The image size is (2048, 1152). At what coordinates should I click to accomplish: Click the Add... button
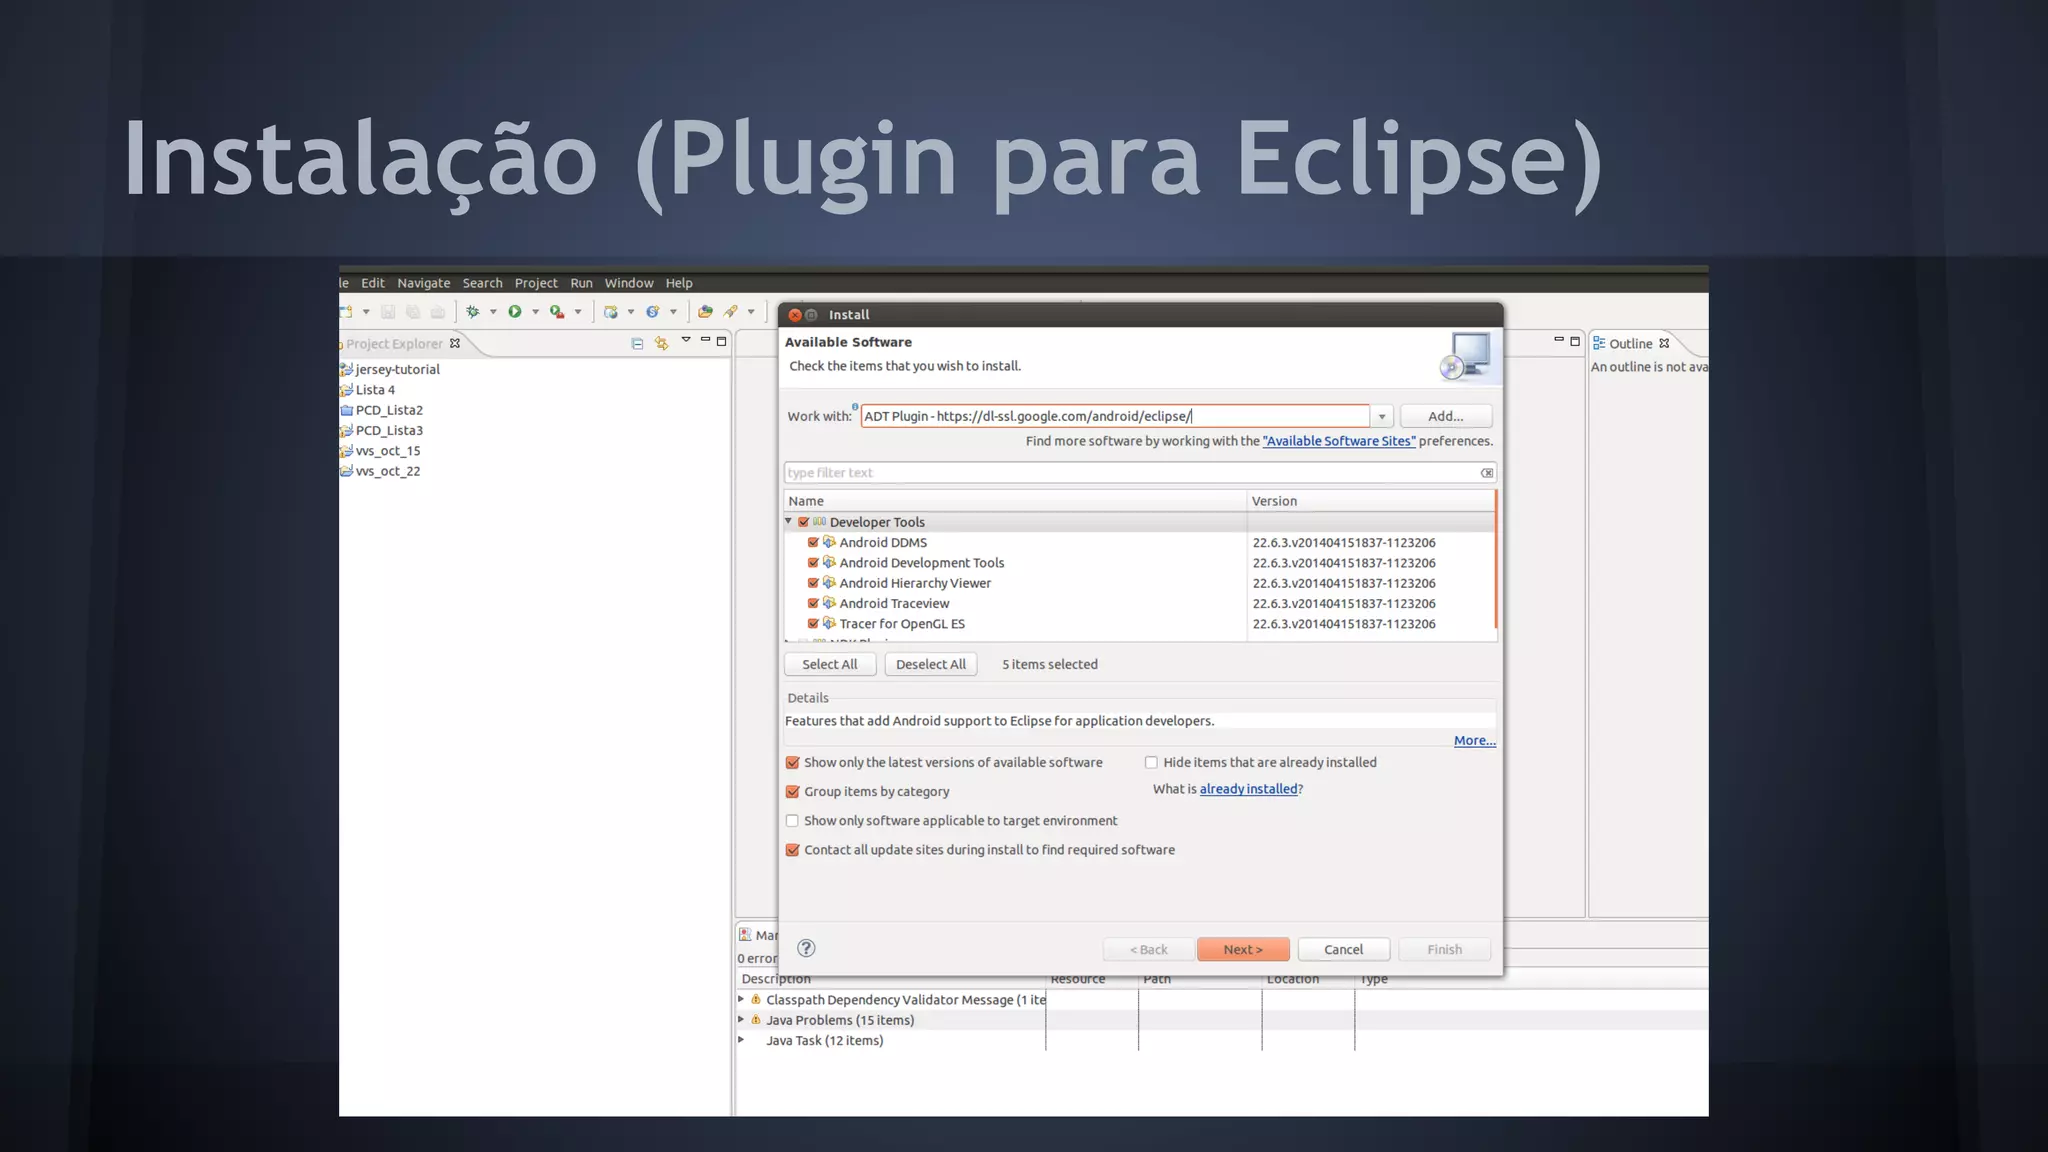1446,416
